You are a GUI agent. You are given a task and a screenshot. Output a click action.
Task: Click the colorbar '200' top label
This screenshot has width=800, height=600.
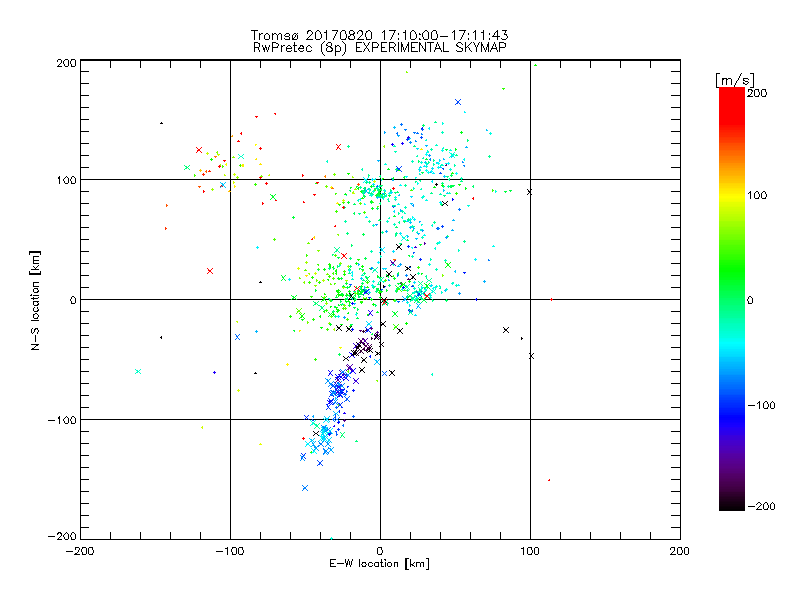(757, 93)
